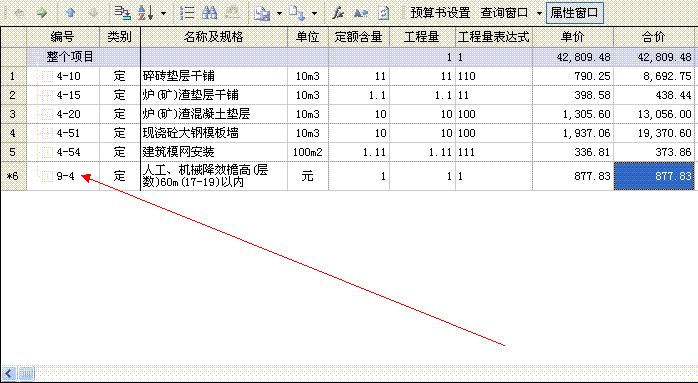Click the 工程量 column header
Image resolution: width=698 pixels, height=383 pixels.
[x=422, y=37]
